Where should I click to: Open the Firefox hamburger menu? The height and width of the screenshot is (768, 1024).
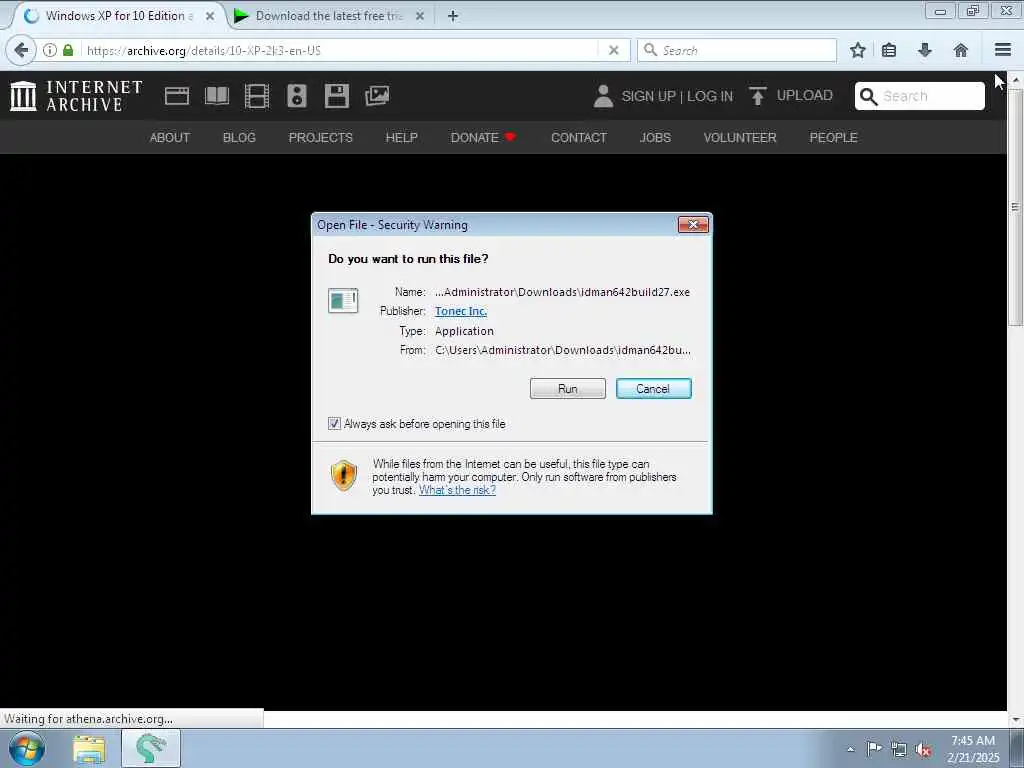tap(1003, 50)
